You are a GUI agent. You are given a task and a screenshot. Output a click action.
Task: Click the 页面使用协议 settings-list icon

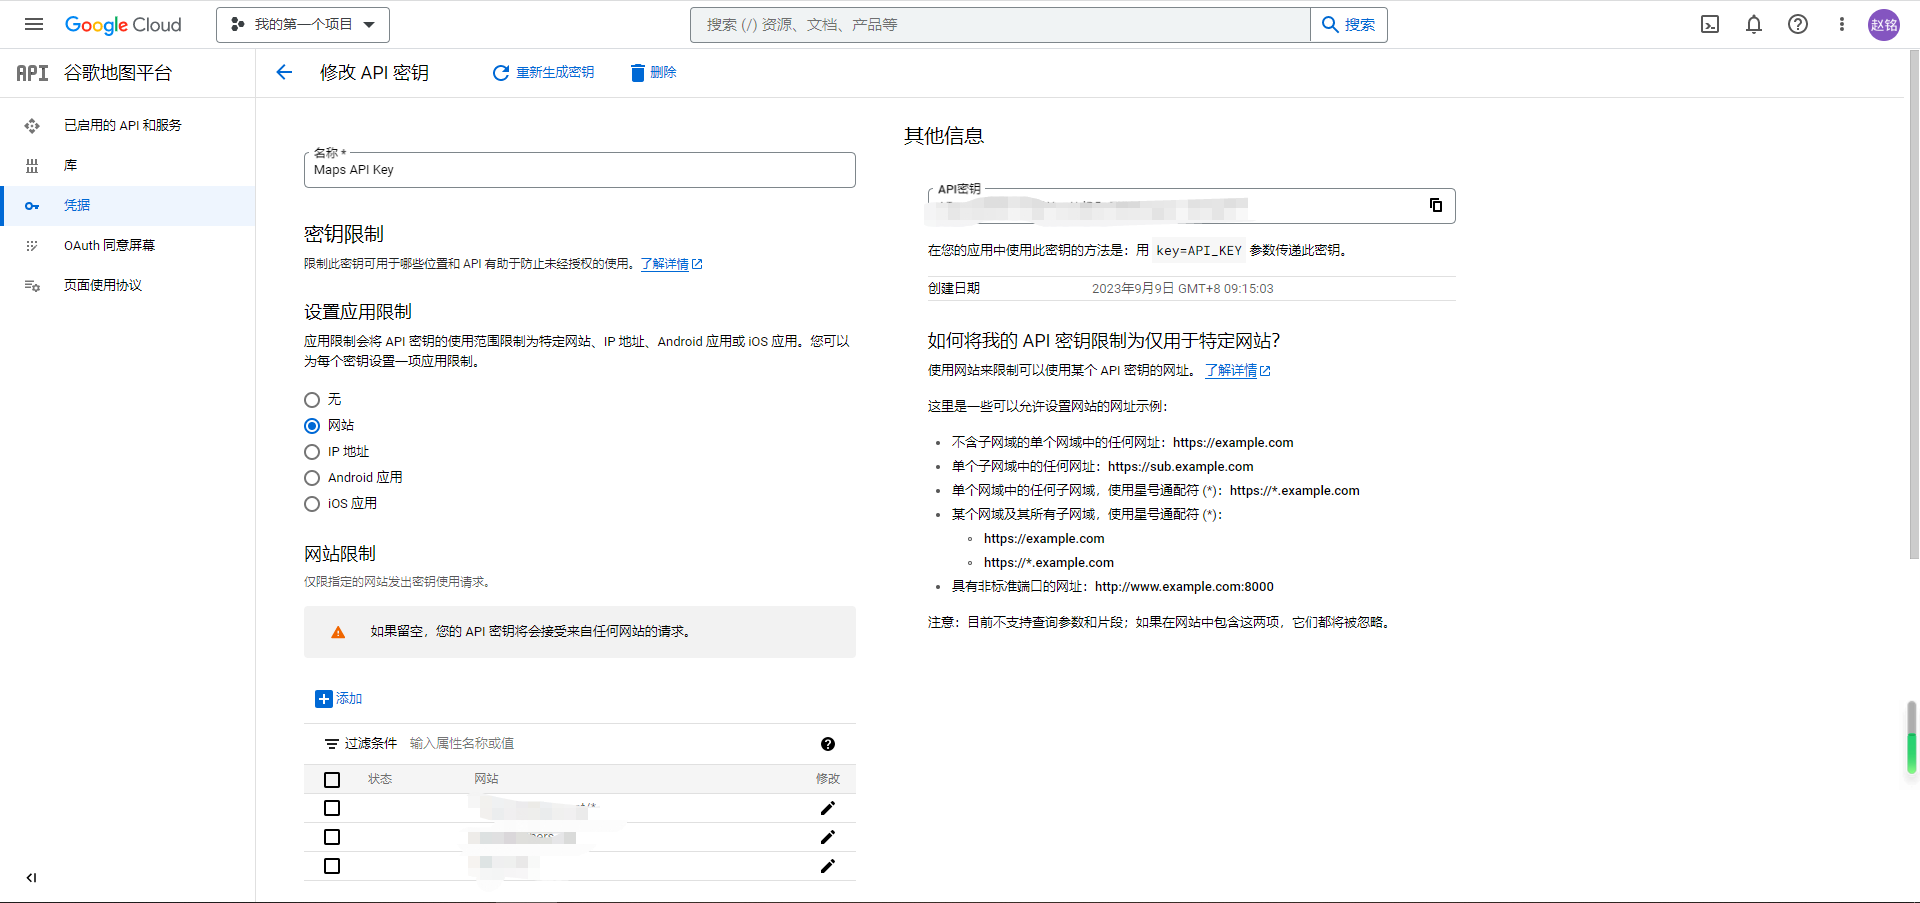click(x=32, y=285)
